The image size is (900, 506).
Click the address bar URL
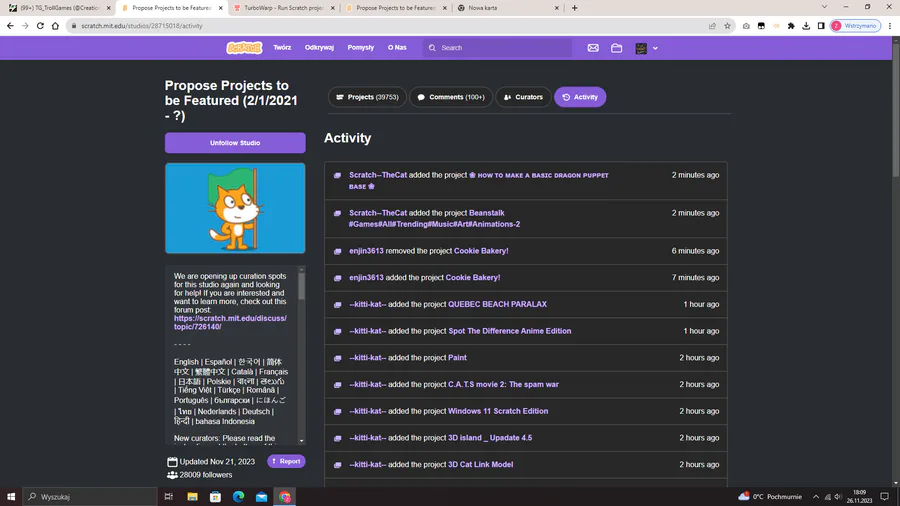click(x=142, y=26)
